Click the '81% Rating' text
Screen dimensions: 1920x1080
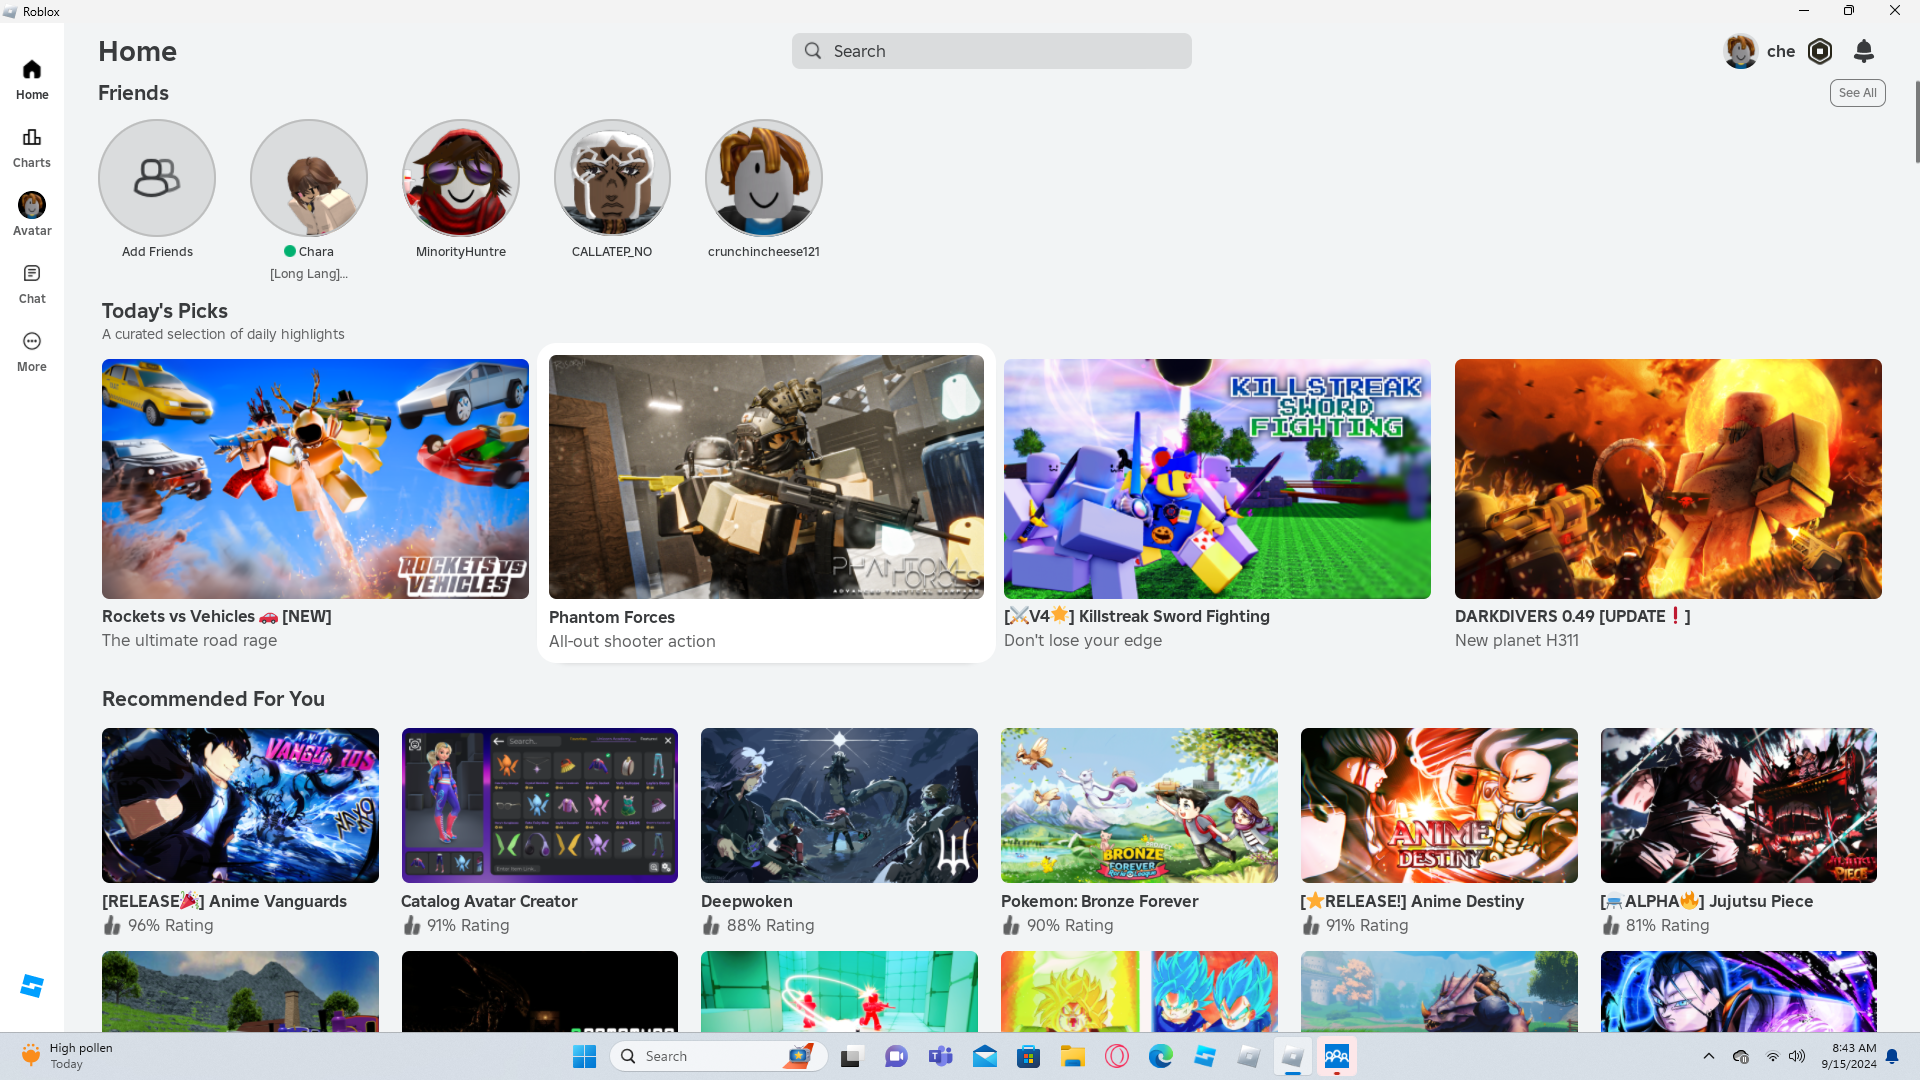point(1668,926)
